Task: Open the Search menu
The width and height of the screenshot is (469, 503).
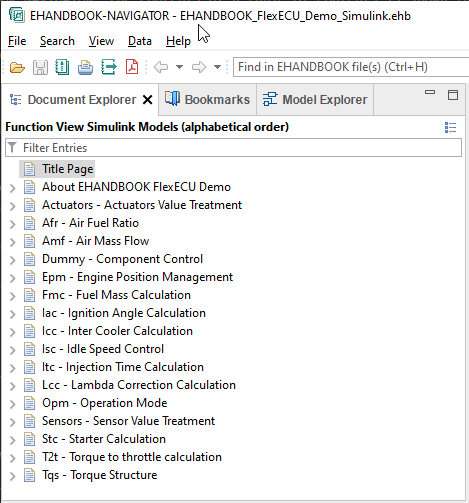Action: [57, 41]
